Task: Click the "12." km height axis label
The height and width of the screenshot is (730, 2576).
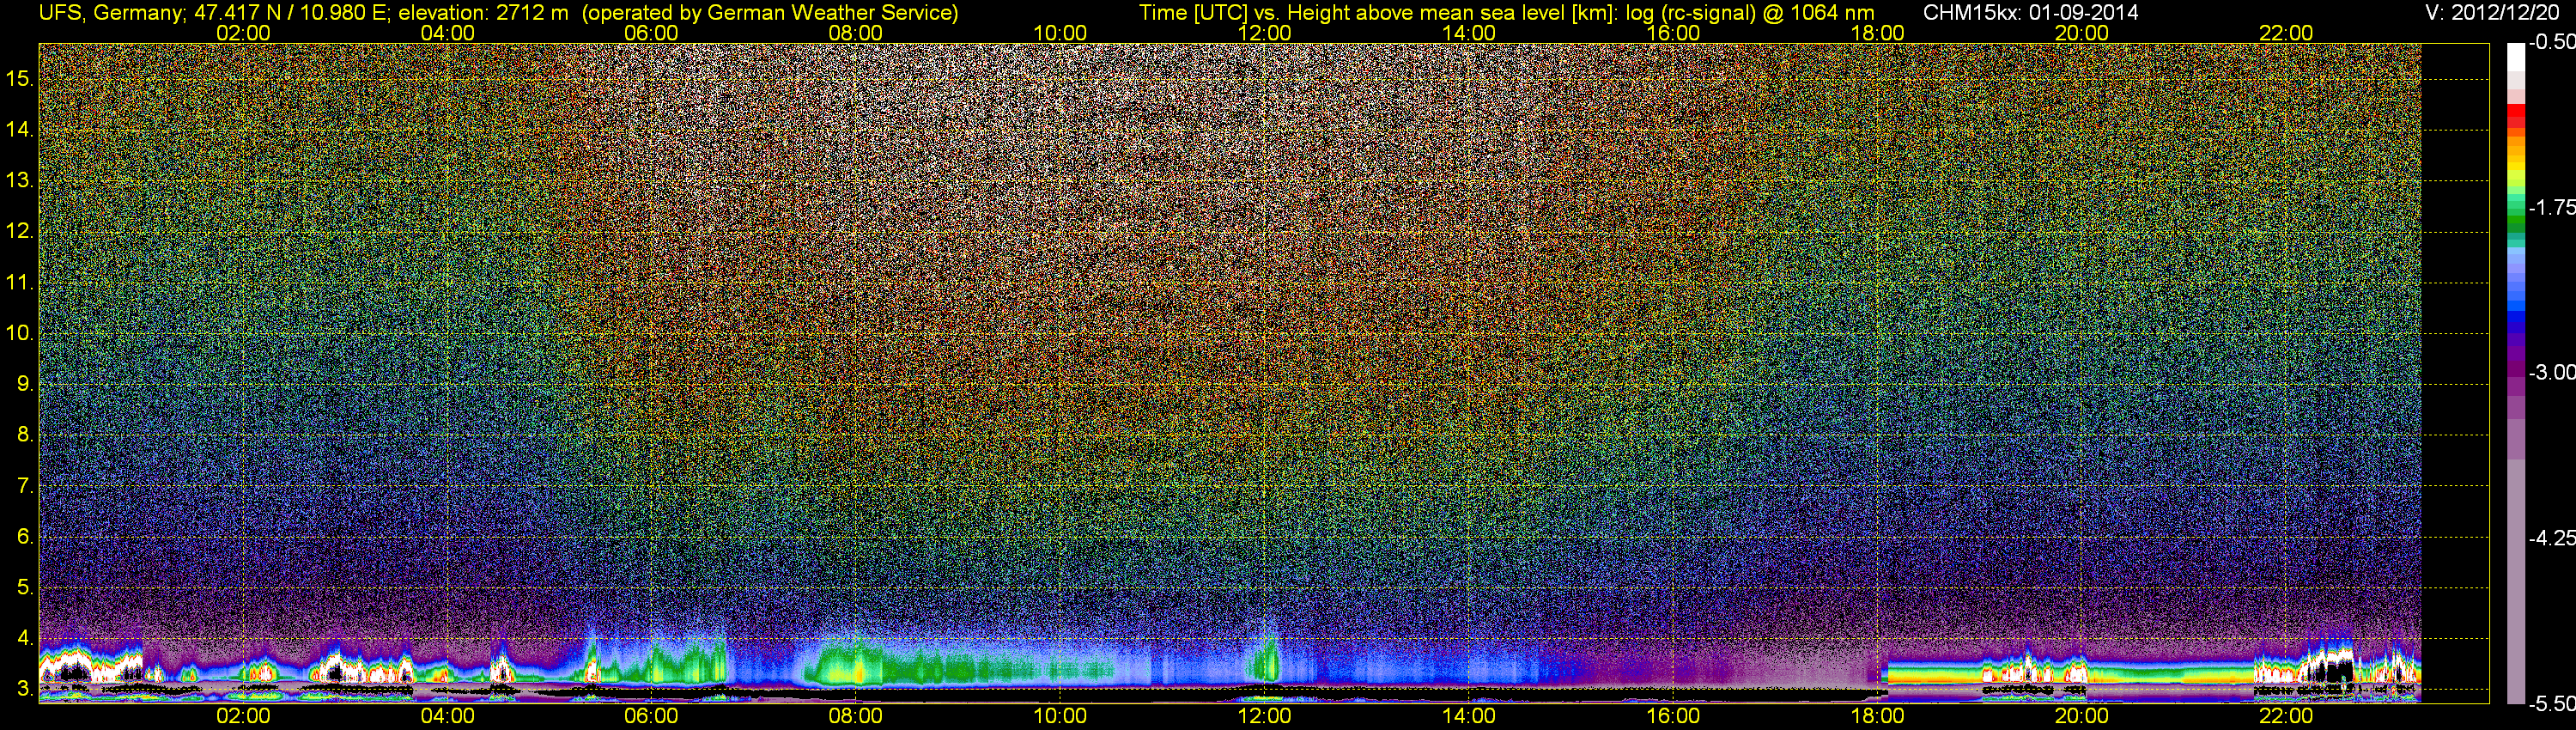Action: click(x=20, y=231)
